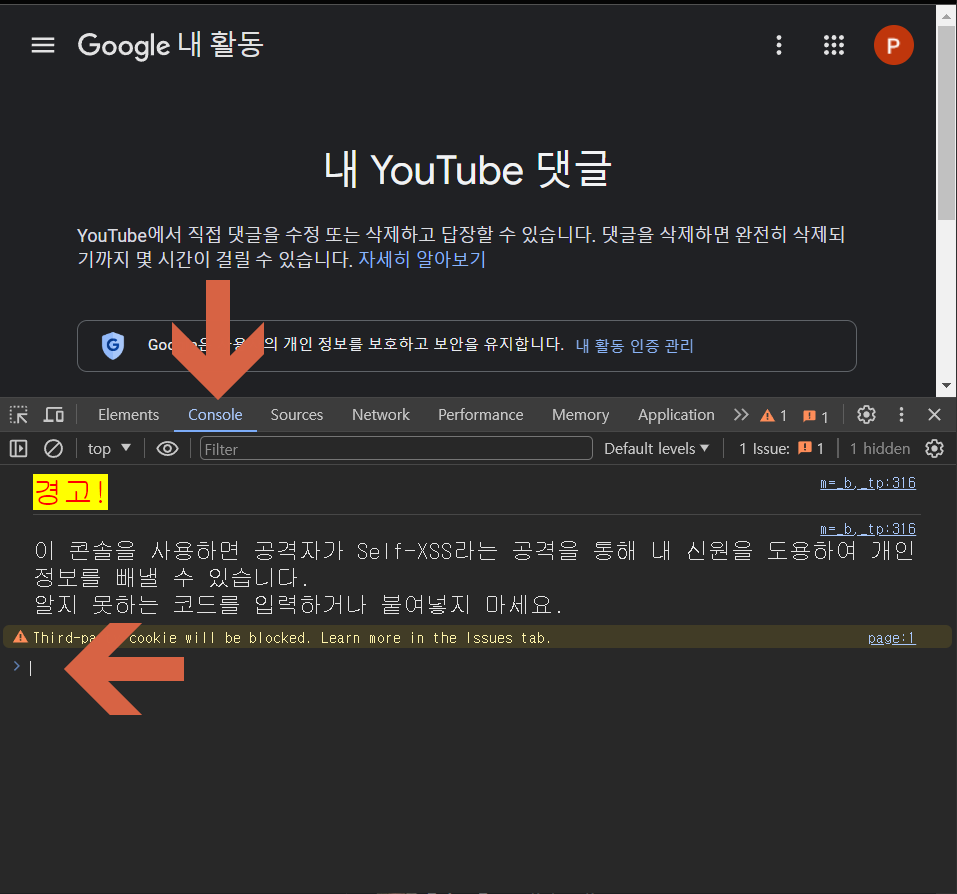The width and height of the screenshot is (957, 894).
Task: Click the Third-party cookie warning message
Action: click(x=292, y=638)
